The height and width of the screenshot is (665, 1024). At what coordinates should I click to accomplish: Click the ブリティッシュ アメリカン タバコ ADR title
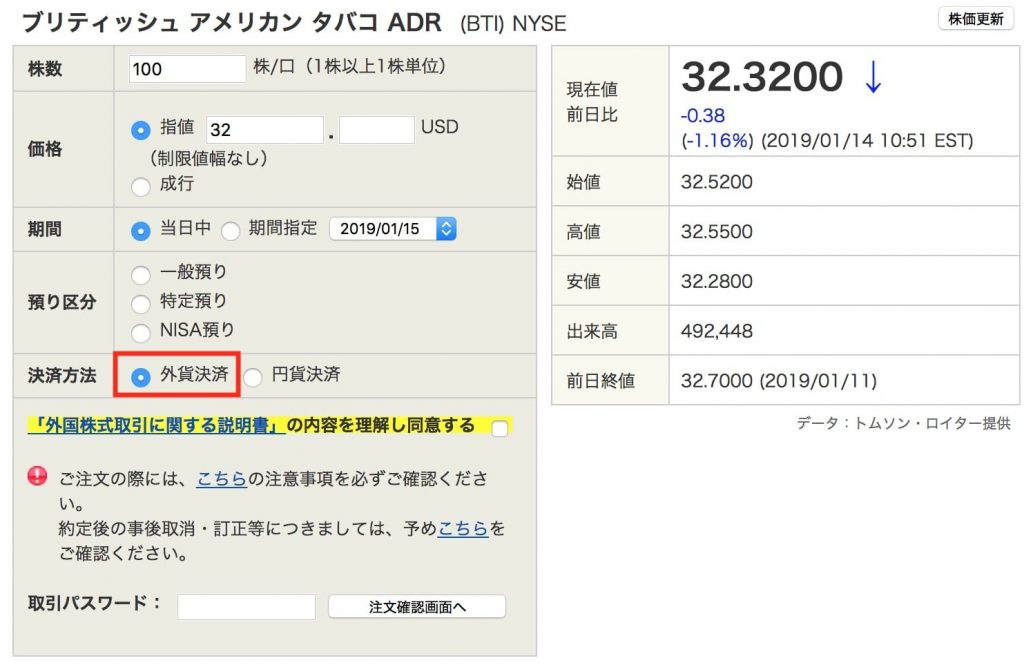click(232, 23)
